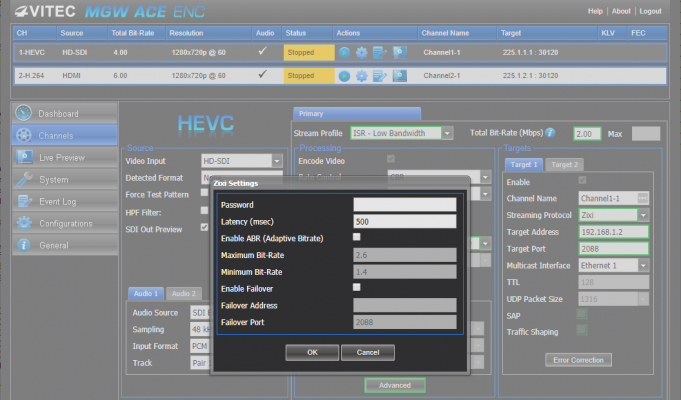681x400 pixels.
Task: Switch to Target 2 tab
Action: tap(564, 165)
